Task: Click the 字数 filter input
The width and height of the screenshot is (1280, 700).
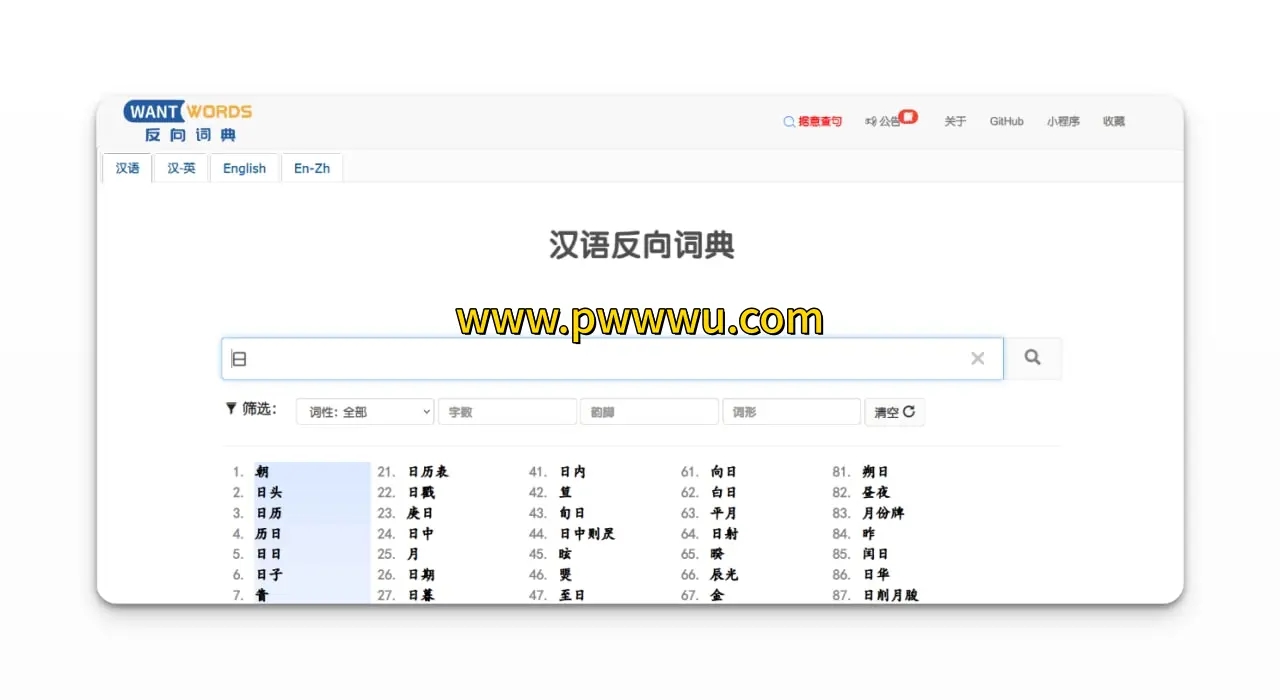Action: pos(507,412)
